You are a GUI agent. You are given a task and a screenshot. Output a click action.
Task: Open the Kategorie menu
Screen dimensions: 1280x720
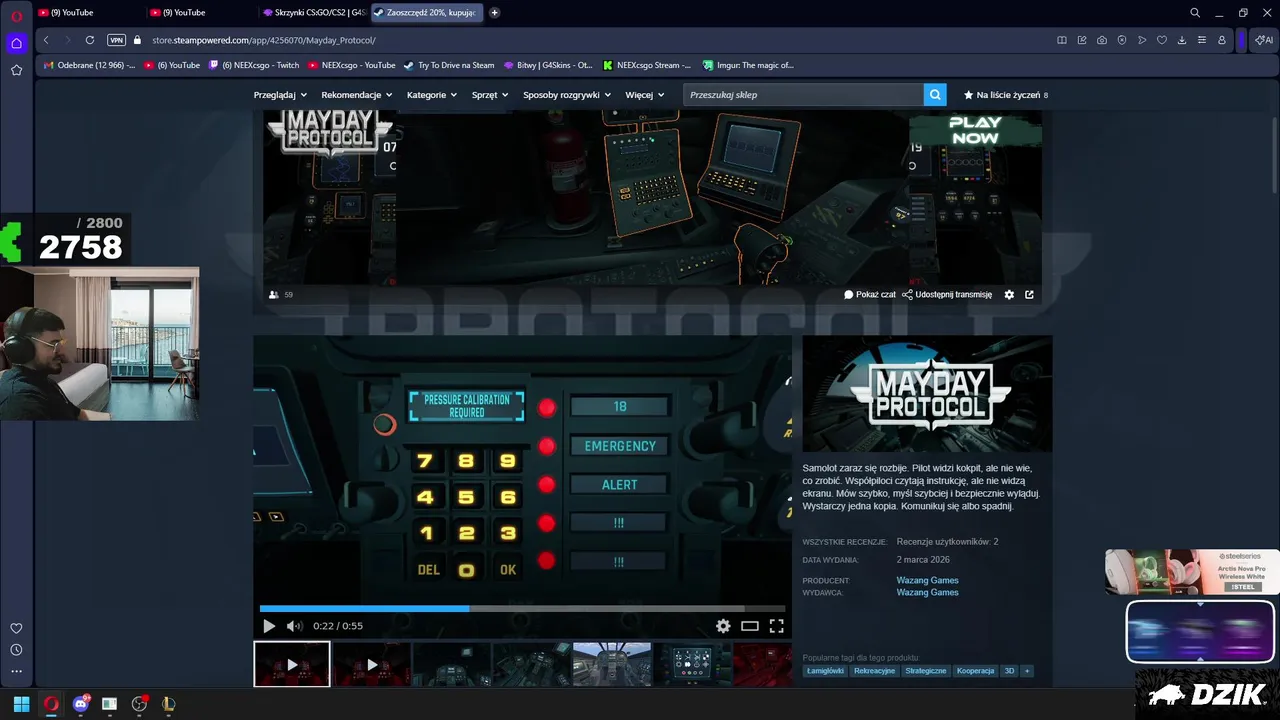(432, 95)
